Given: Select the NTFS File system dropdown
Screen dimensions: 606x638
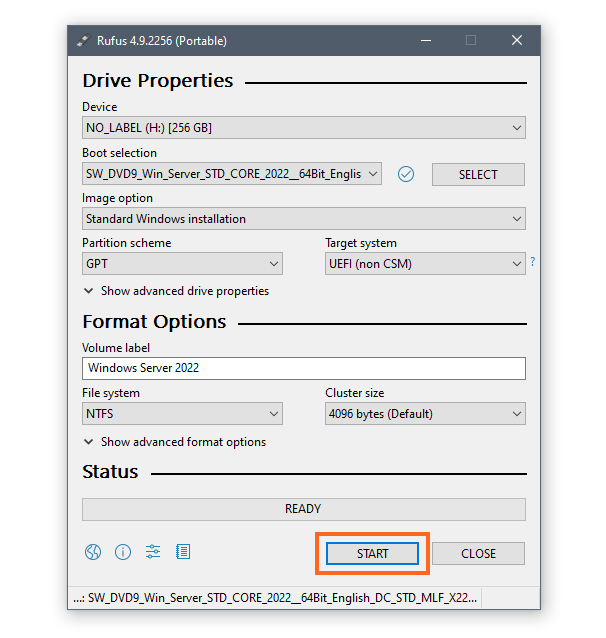Looking at the screenshot, I should pos(182,414).
